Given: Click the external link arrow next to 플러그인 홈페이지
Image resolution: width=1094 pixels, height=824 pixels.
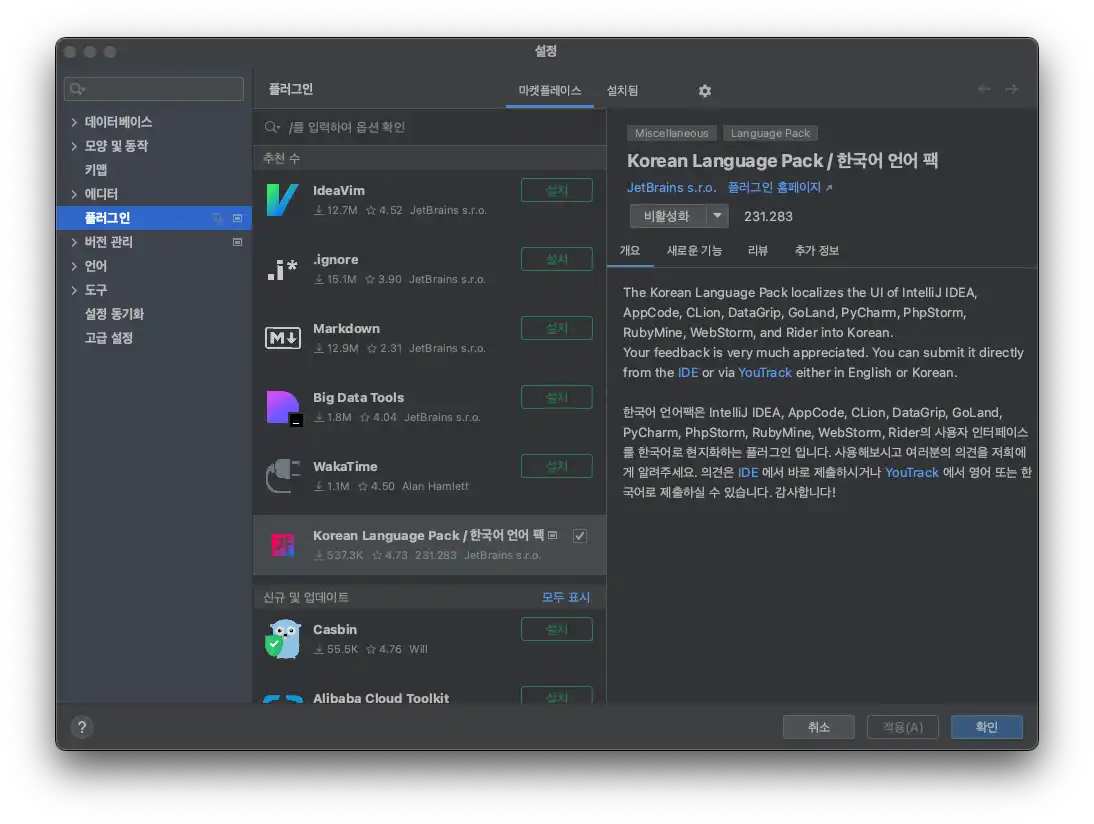Looking at the screenshot, I should point(829,188).
